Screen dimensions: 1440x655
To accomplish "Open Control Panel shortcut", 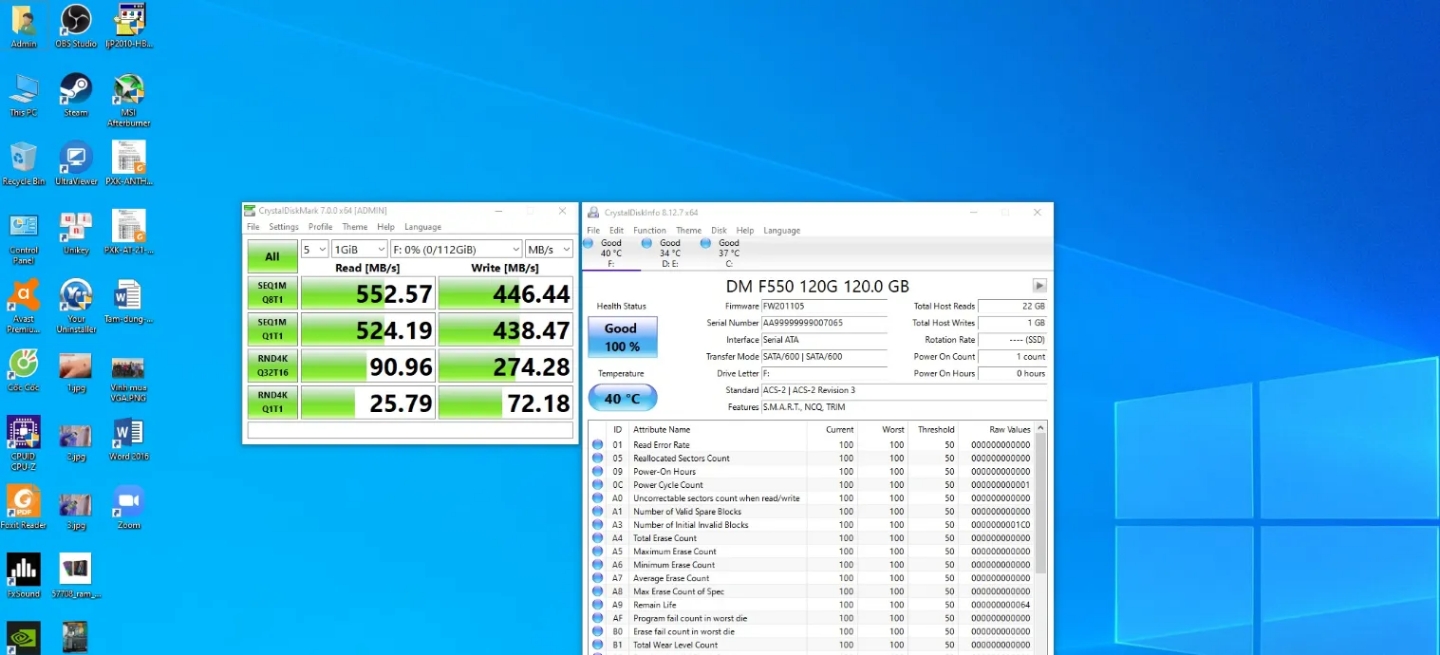I will (x=24, y=237).
